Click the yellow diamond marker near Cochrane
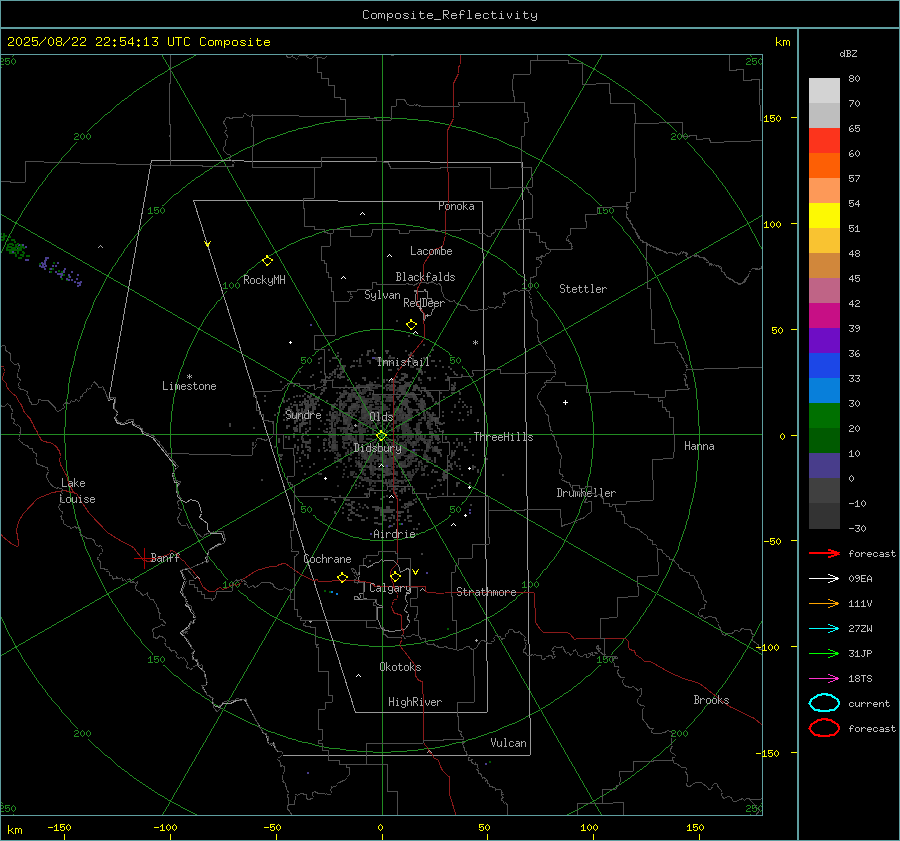The width and height of the screenshot is (900, 841). (x=342, y=577)
